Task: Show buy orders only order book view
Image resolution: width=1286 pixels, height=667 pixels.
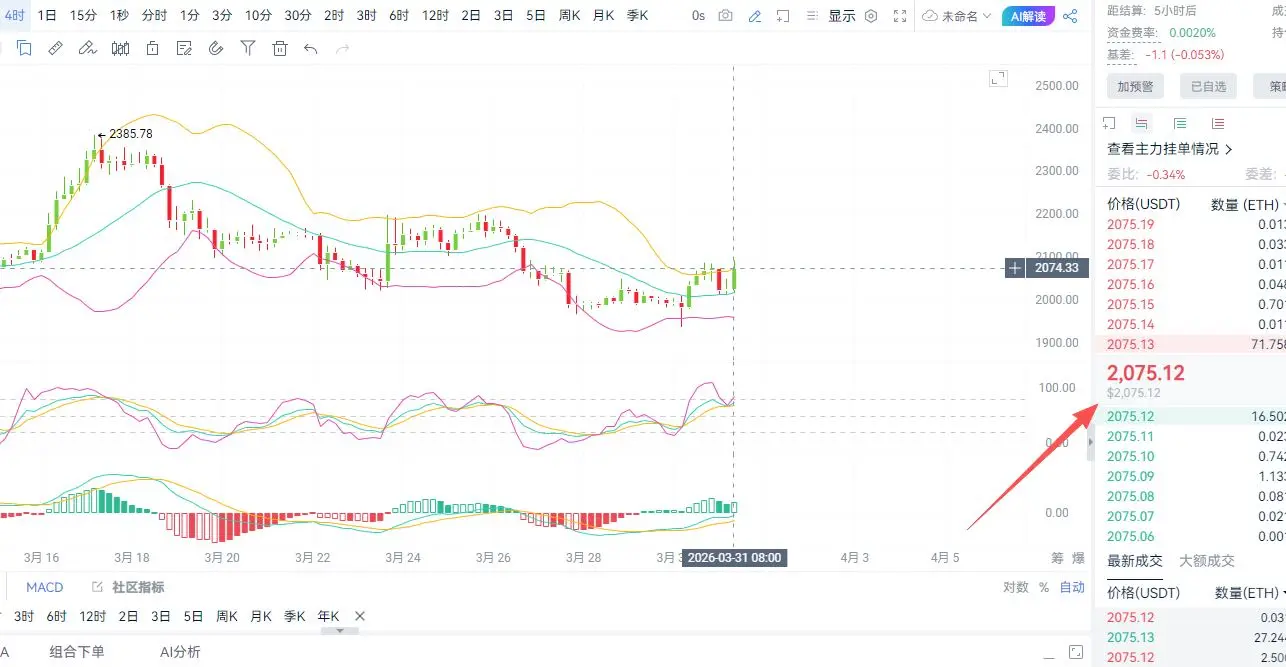Action: (x=1180, y=123)
